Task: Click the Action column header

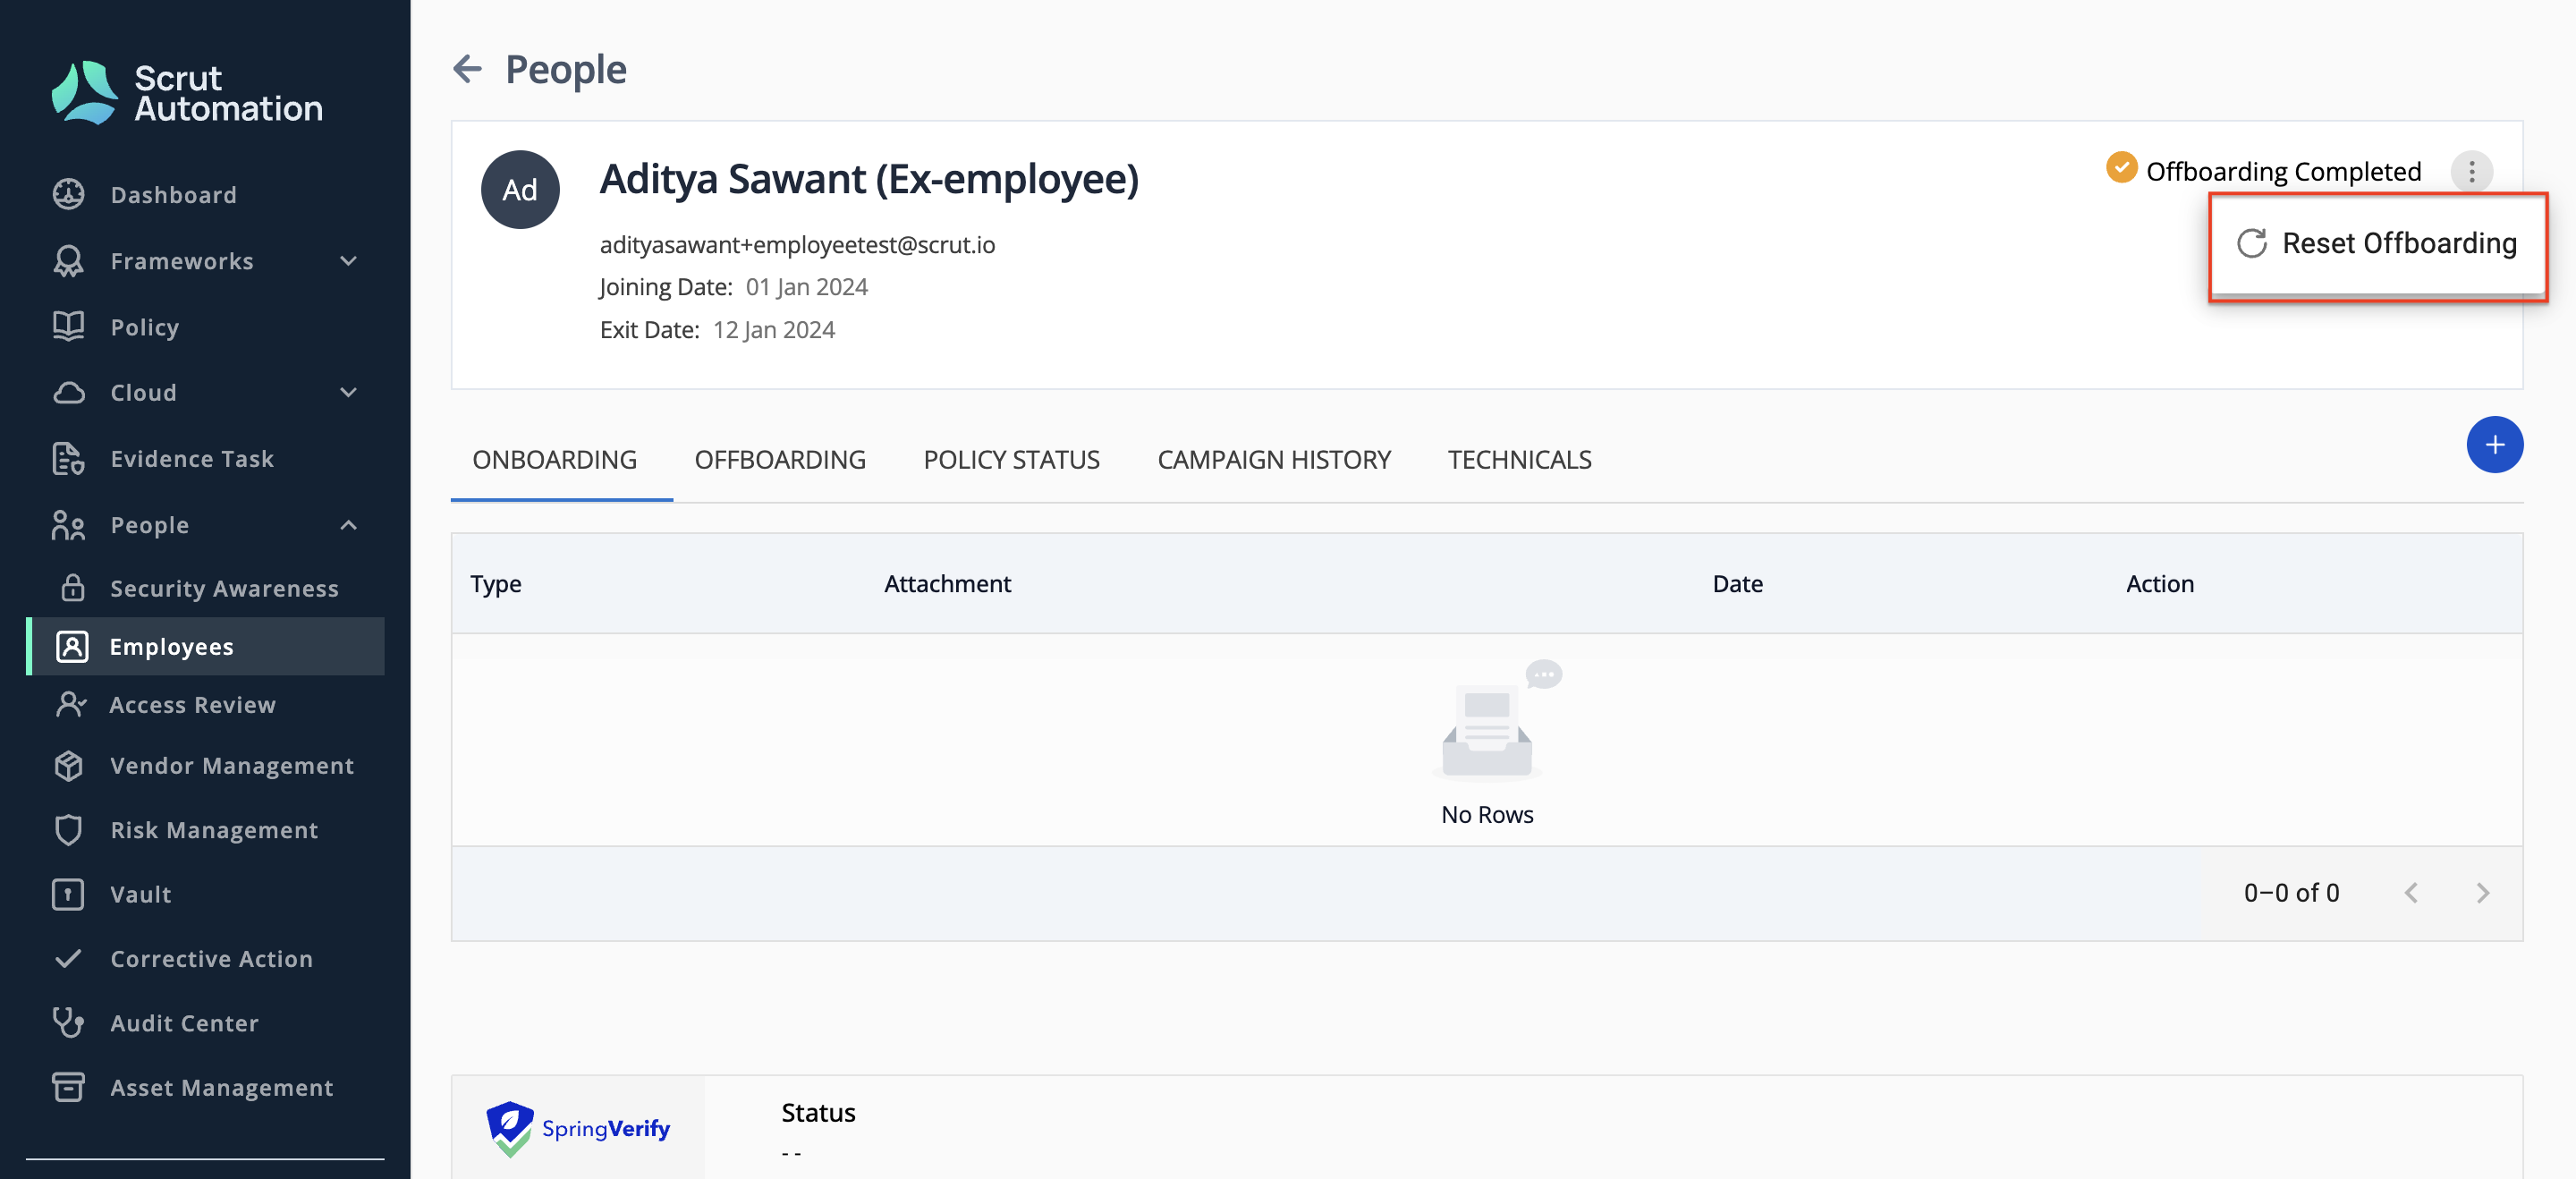Action: pos(2160,583)
